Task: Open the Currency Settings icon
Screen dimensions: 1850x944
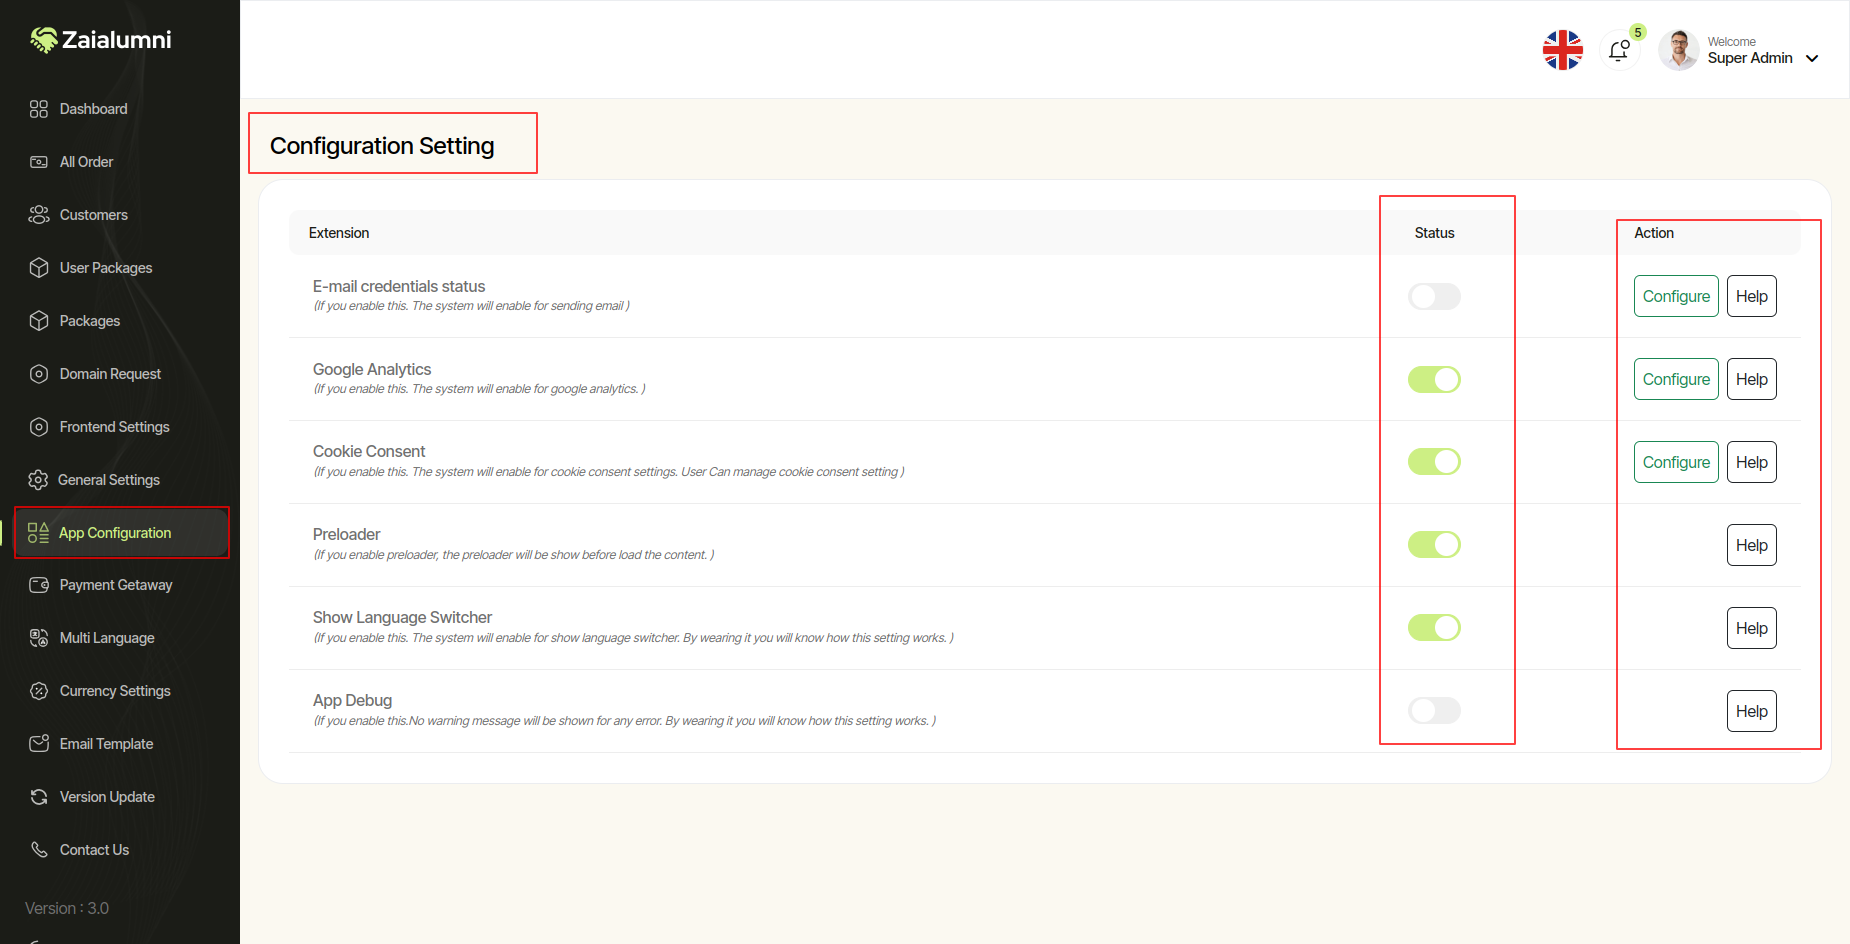Action: point(39,690)
